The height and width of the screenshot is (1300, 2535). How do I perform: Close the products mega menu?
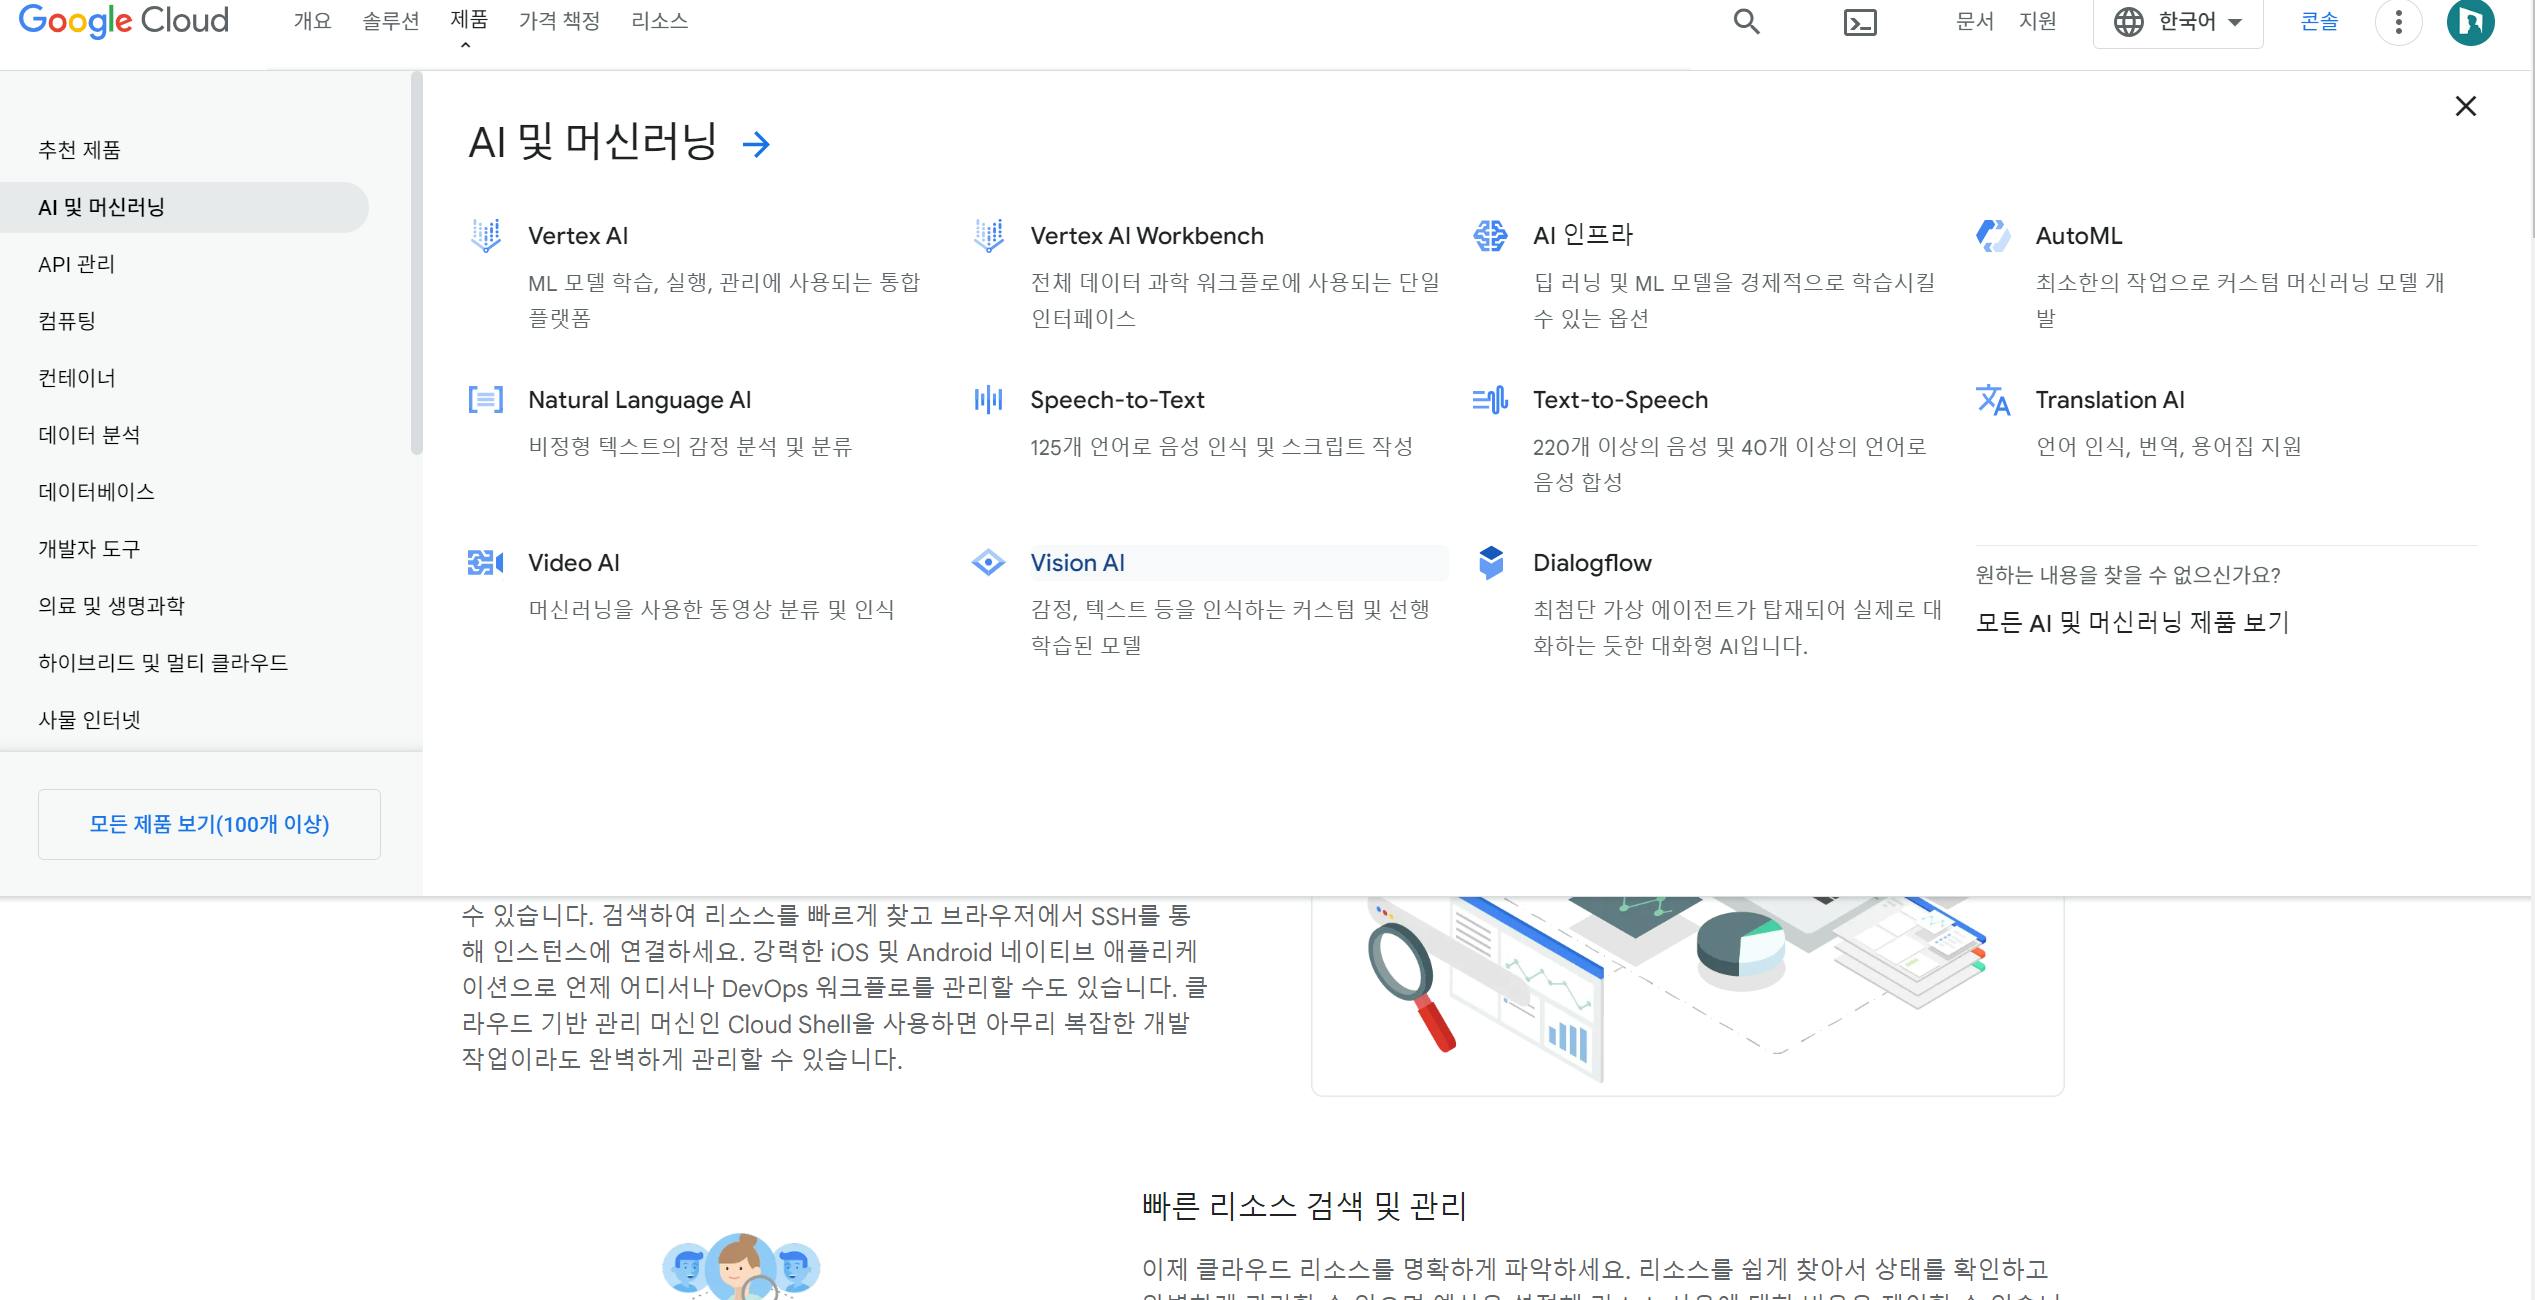[x=2465, y=106]
